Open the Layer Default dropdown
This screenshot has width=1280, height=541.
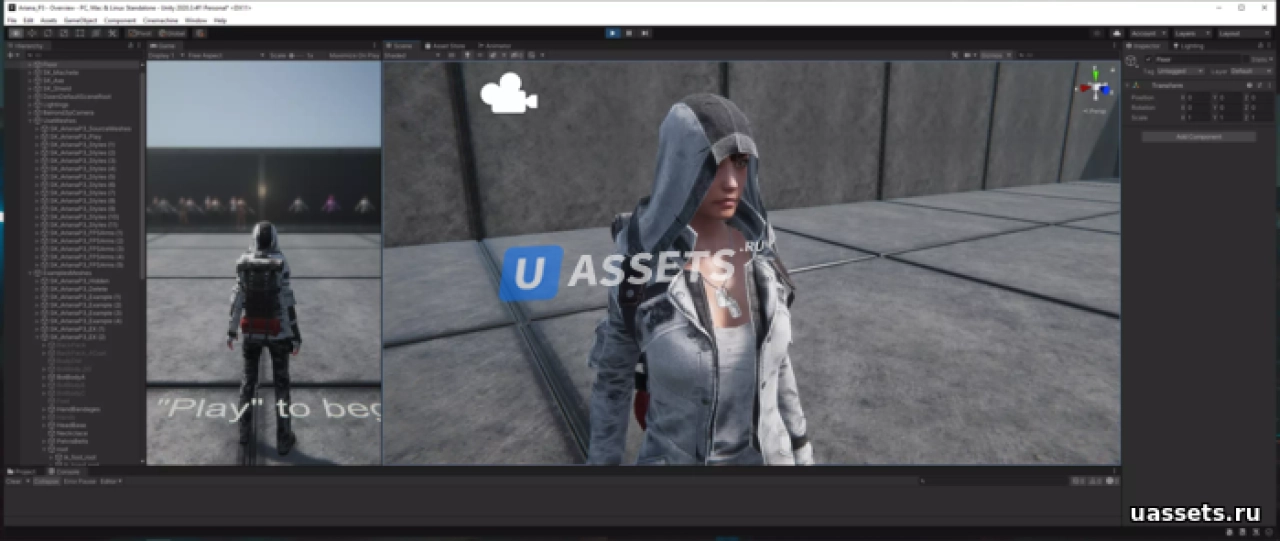[1251, 71]
